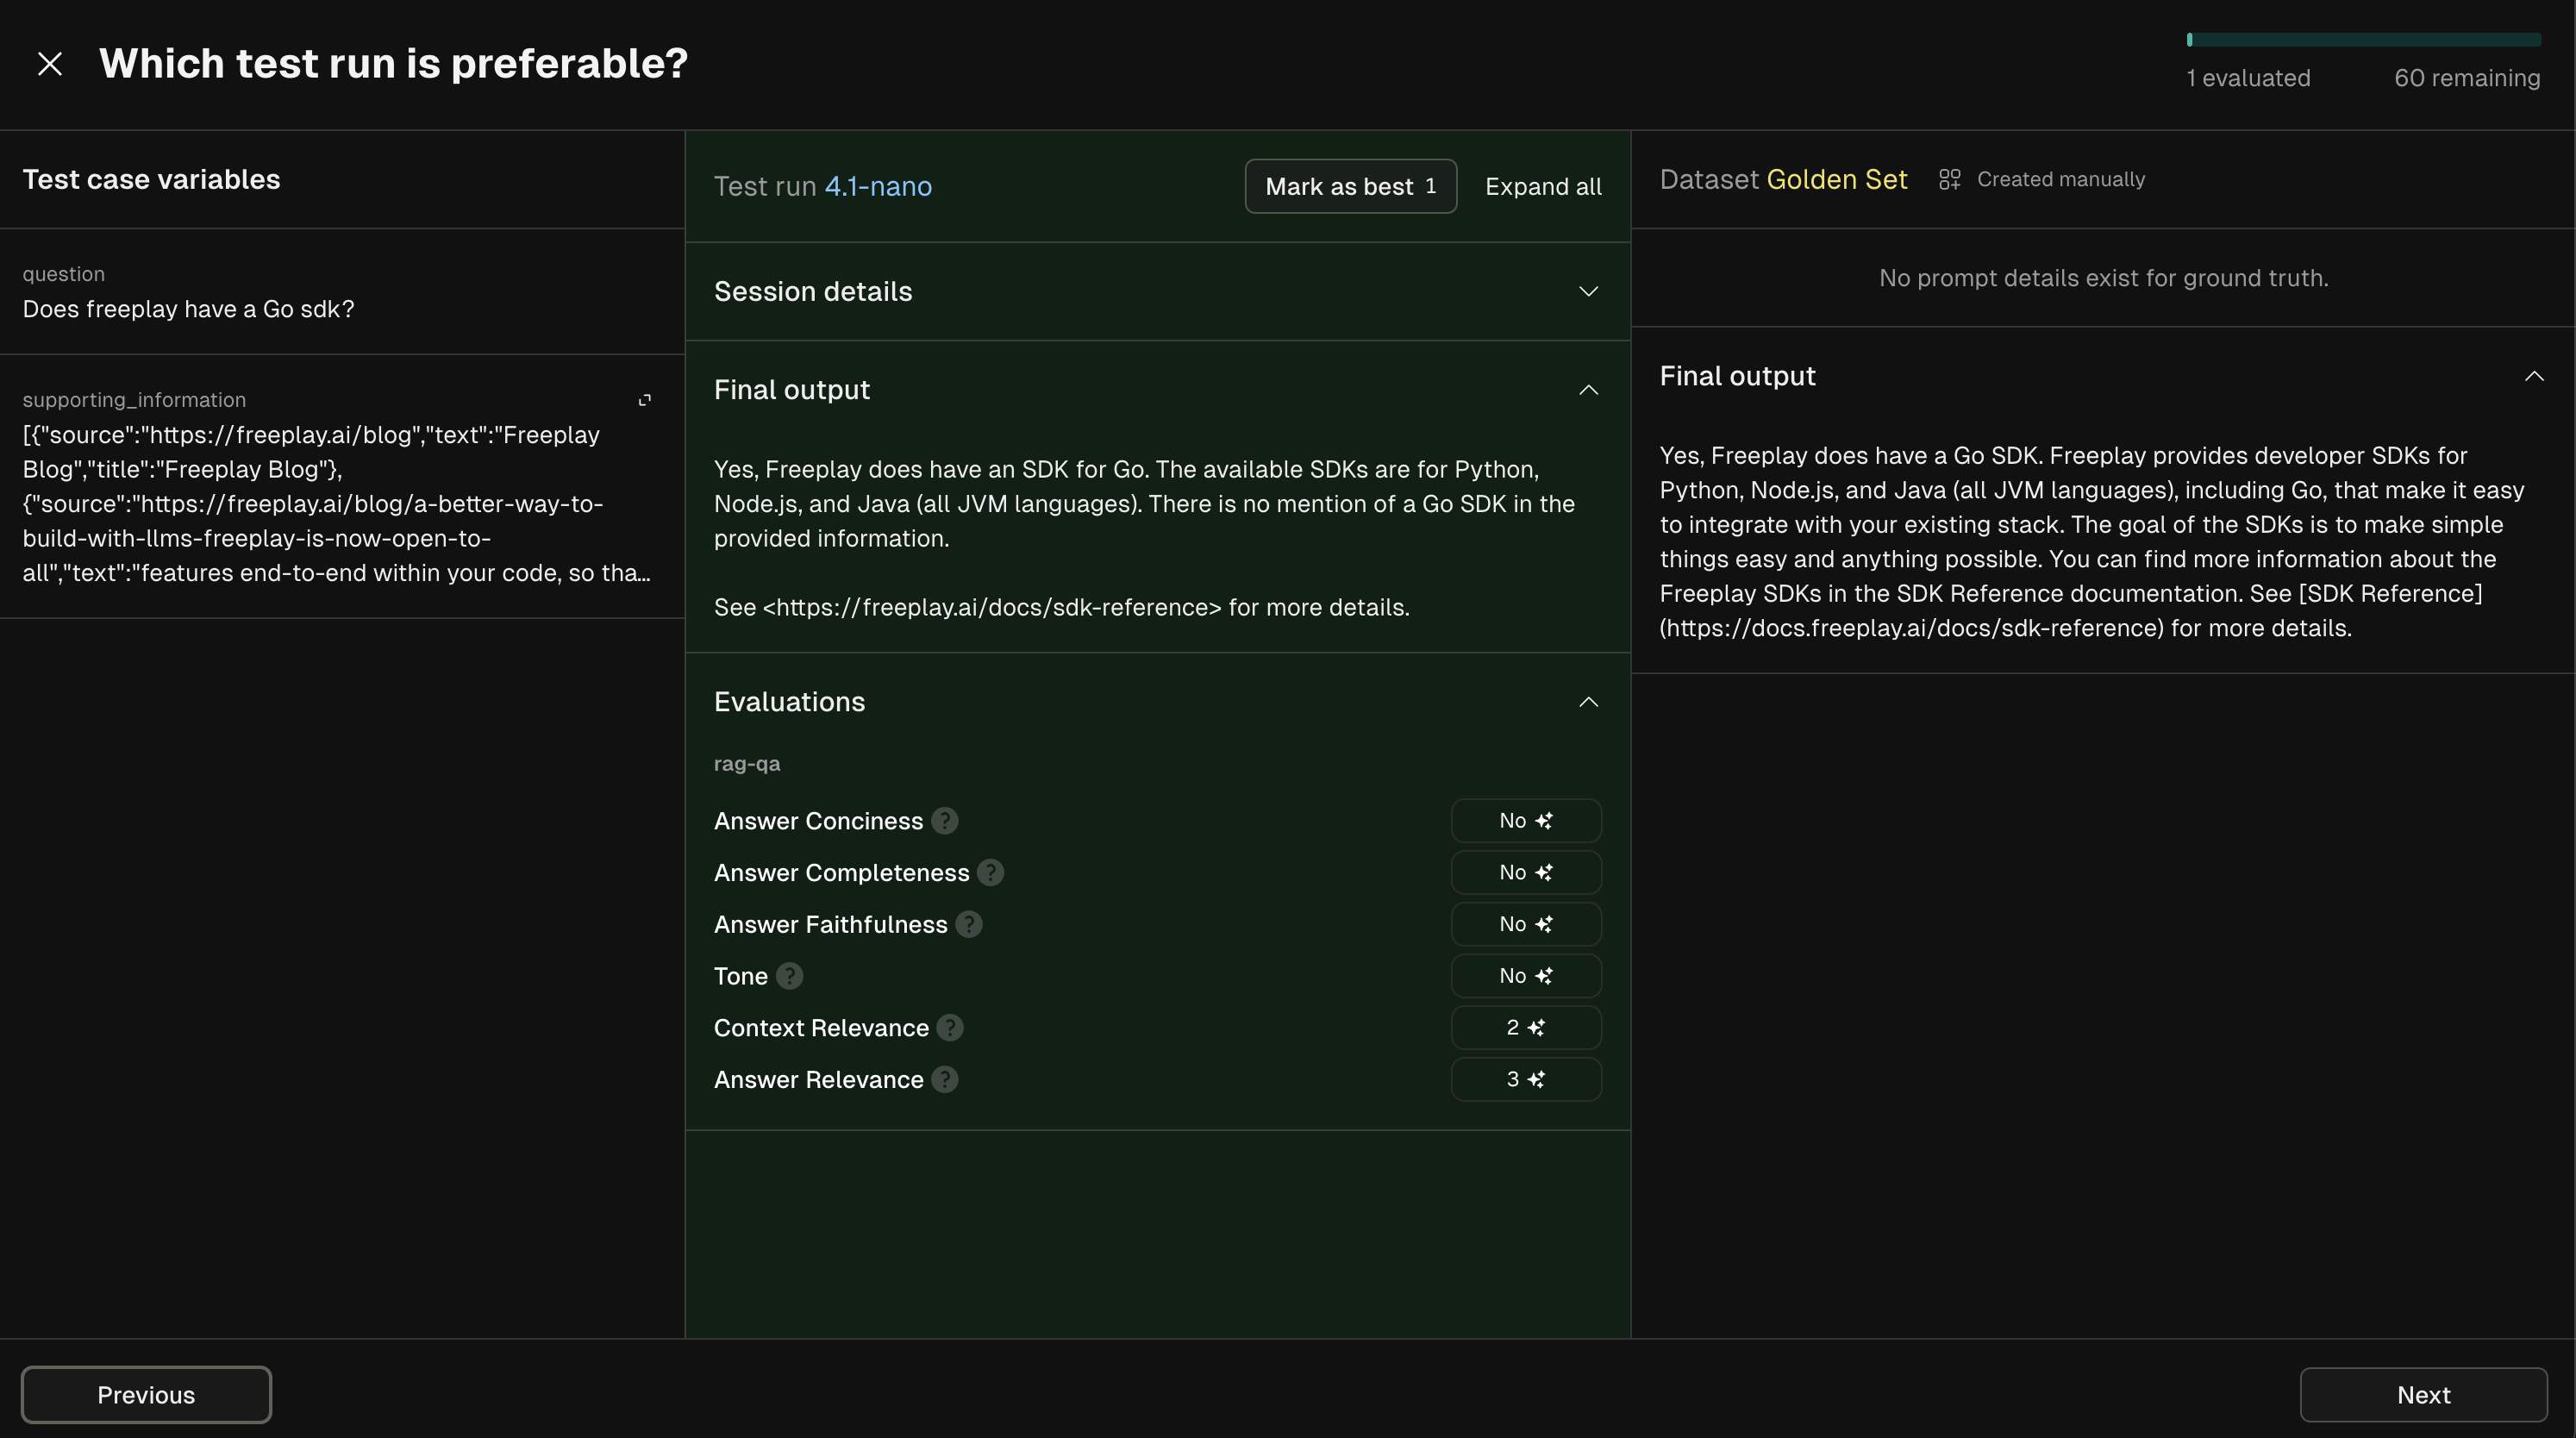
Task: Close the test run comparison dialog
Action: tap(49, 64)
